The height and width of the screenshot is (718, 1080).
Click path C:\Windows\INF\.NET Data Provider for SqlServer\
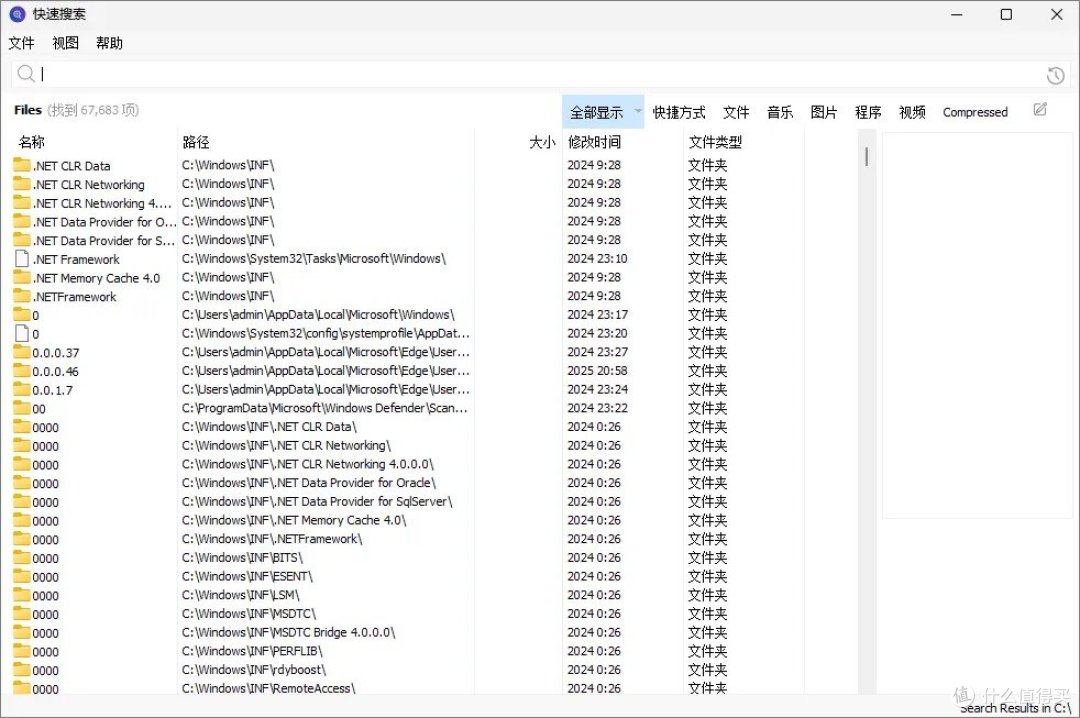pos(318,501)
